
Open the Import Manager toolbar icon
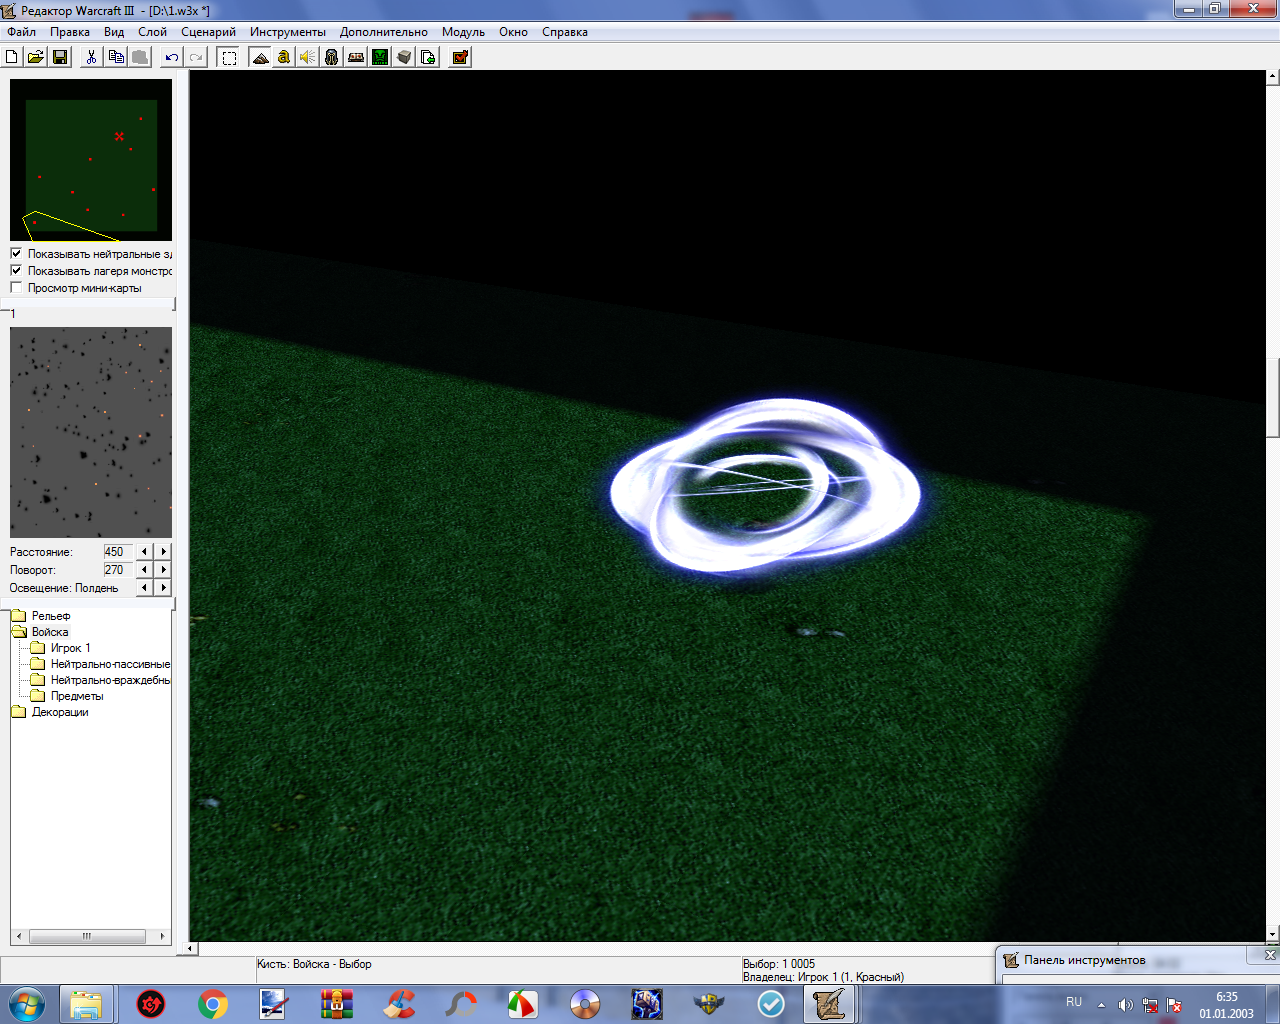click(x=428, y=57)
